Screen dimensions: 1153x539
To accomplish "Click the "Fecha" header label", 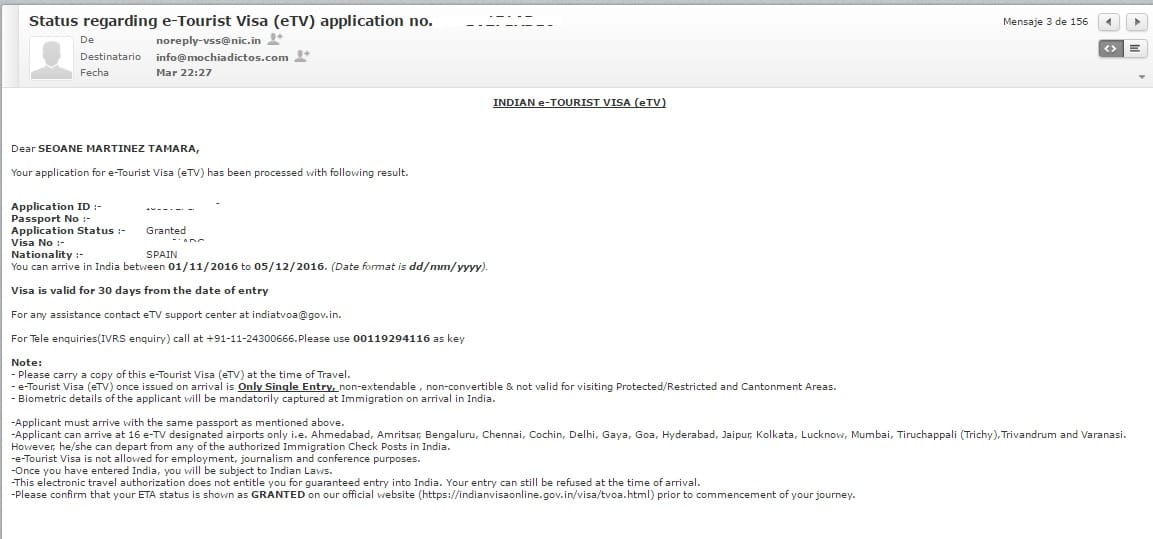I will (94, 72).
